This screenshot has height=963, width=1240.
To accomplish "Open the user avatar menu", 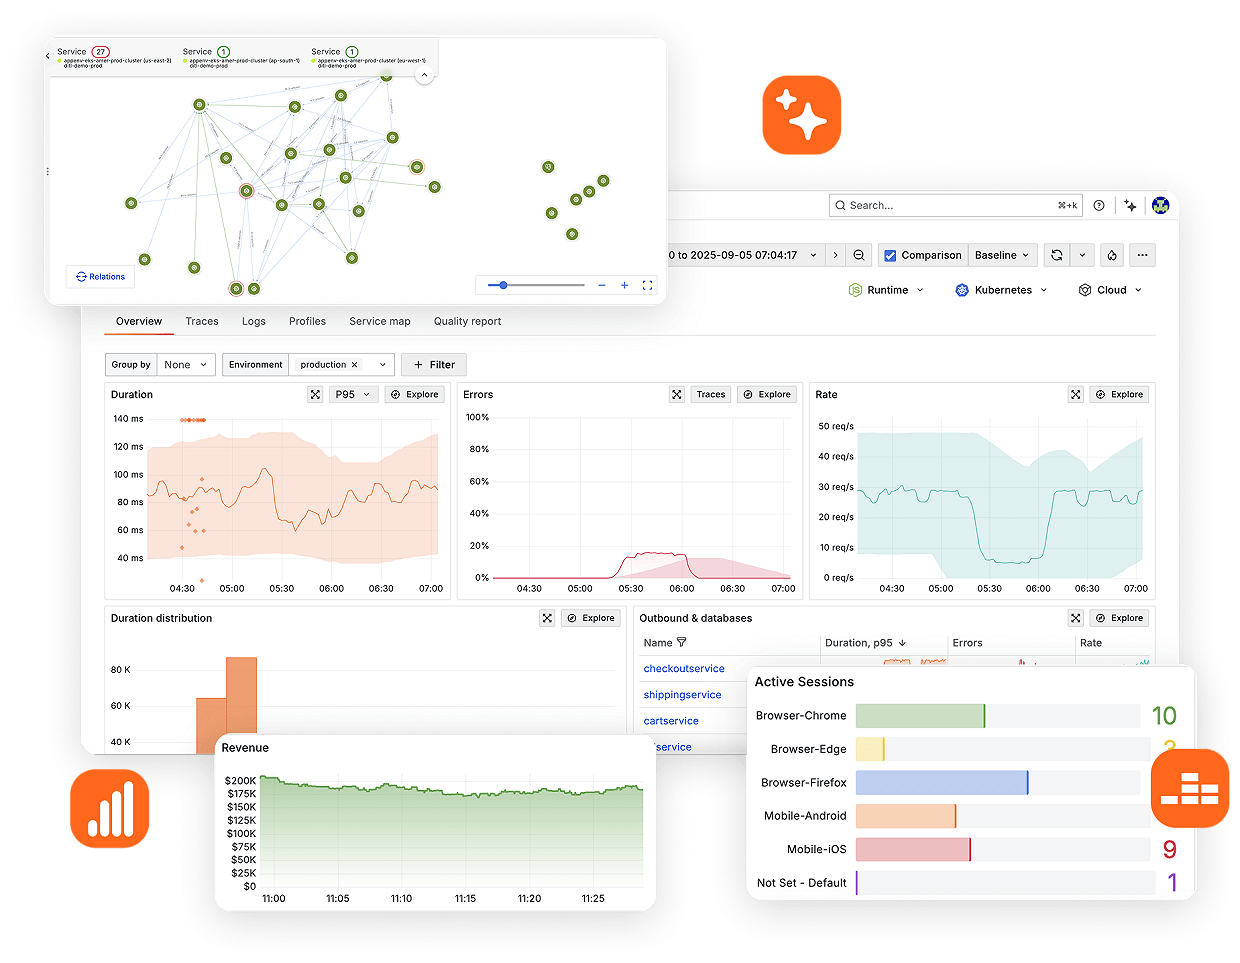I will pos(1160,205).
